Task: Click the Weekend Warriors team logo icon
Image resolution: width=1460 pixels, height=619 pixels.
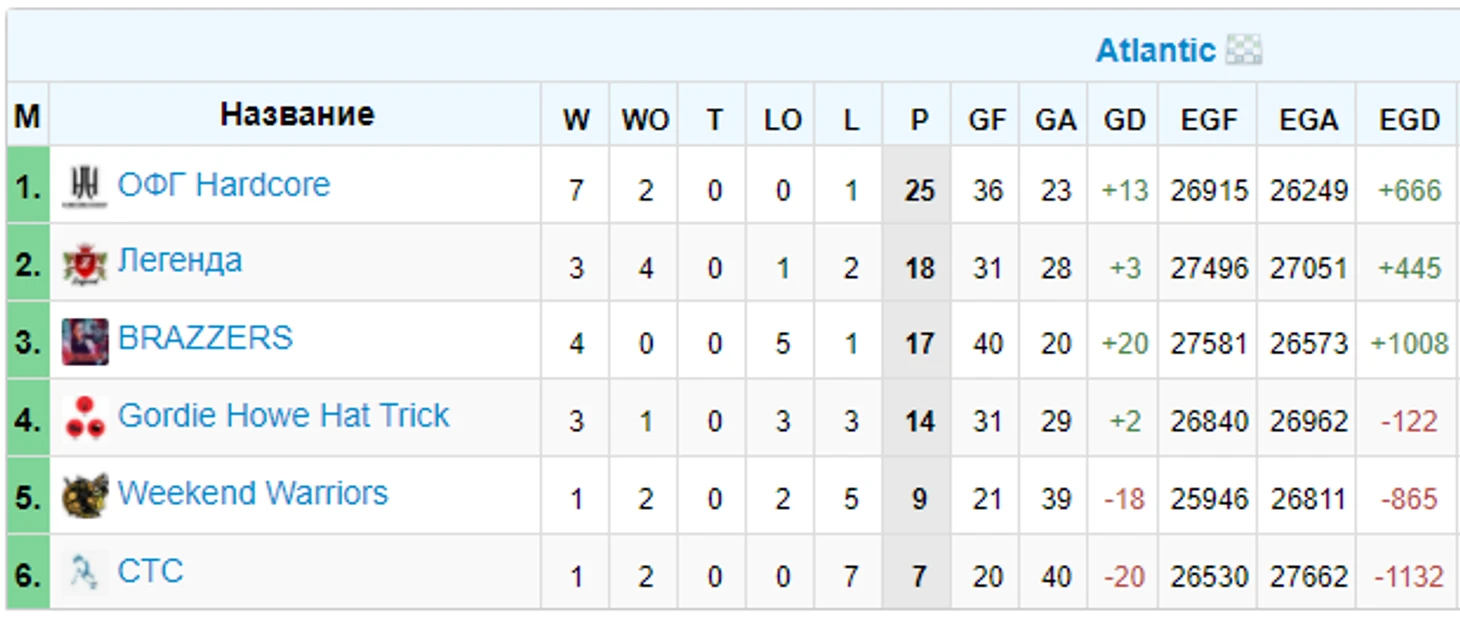Action: [85, 496]
